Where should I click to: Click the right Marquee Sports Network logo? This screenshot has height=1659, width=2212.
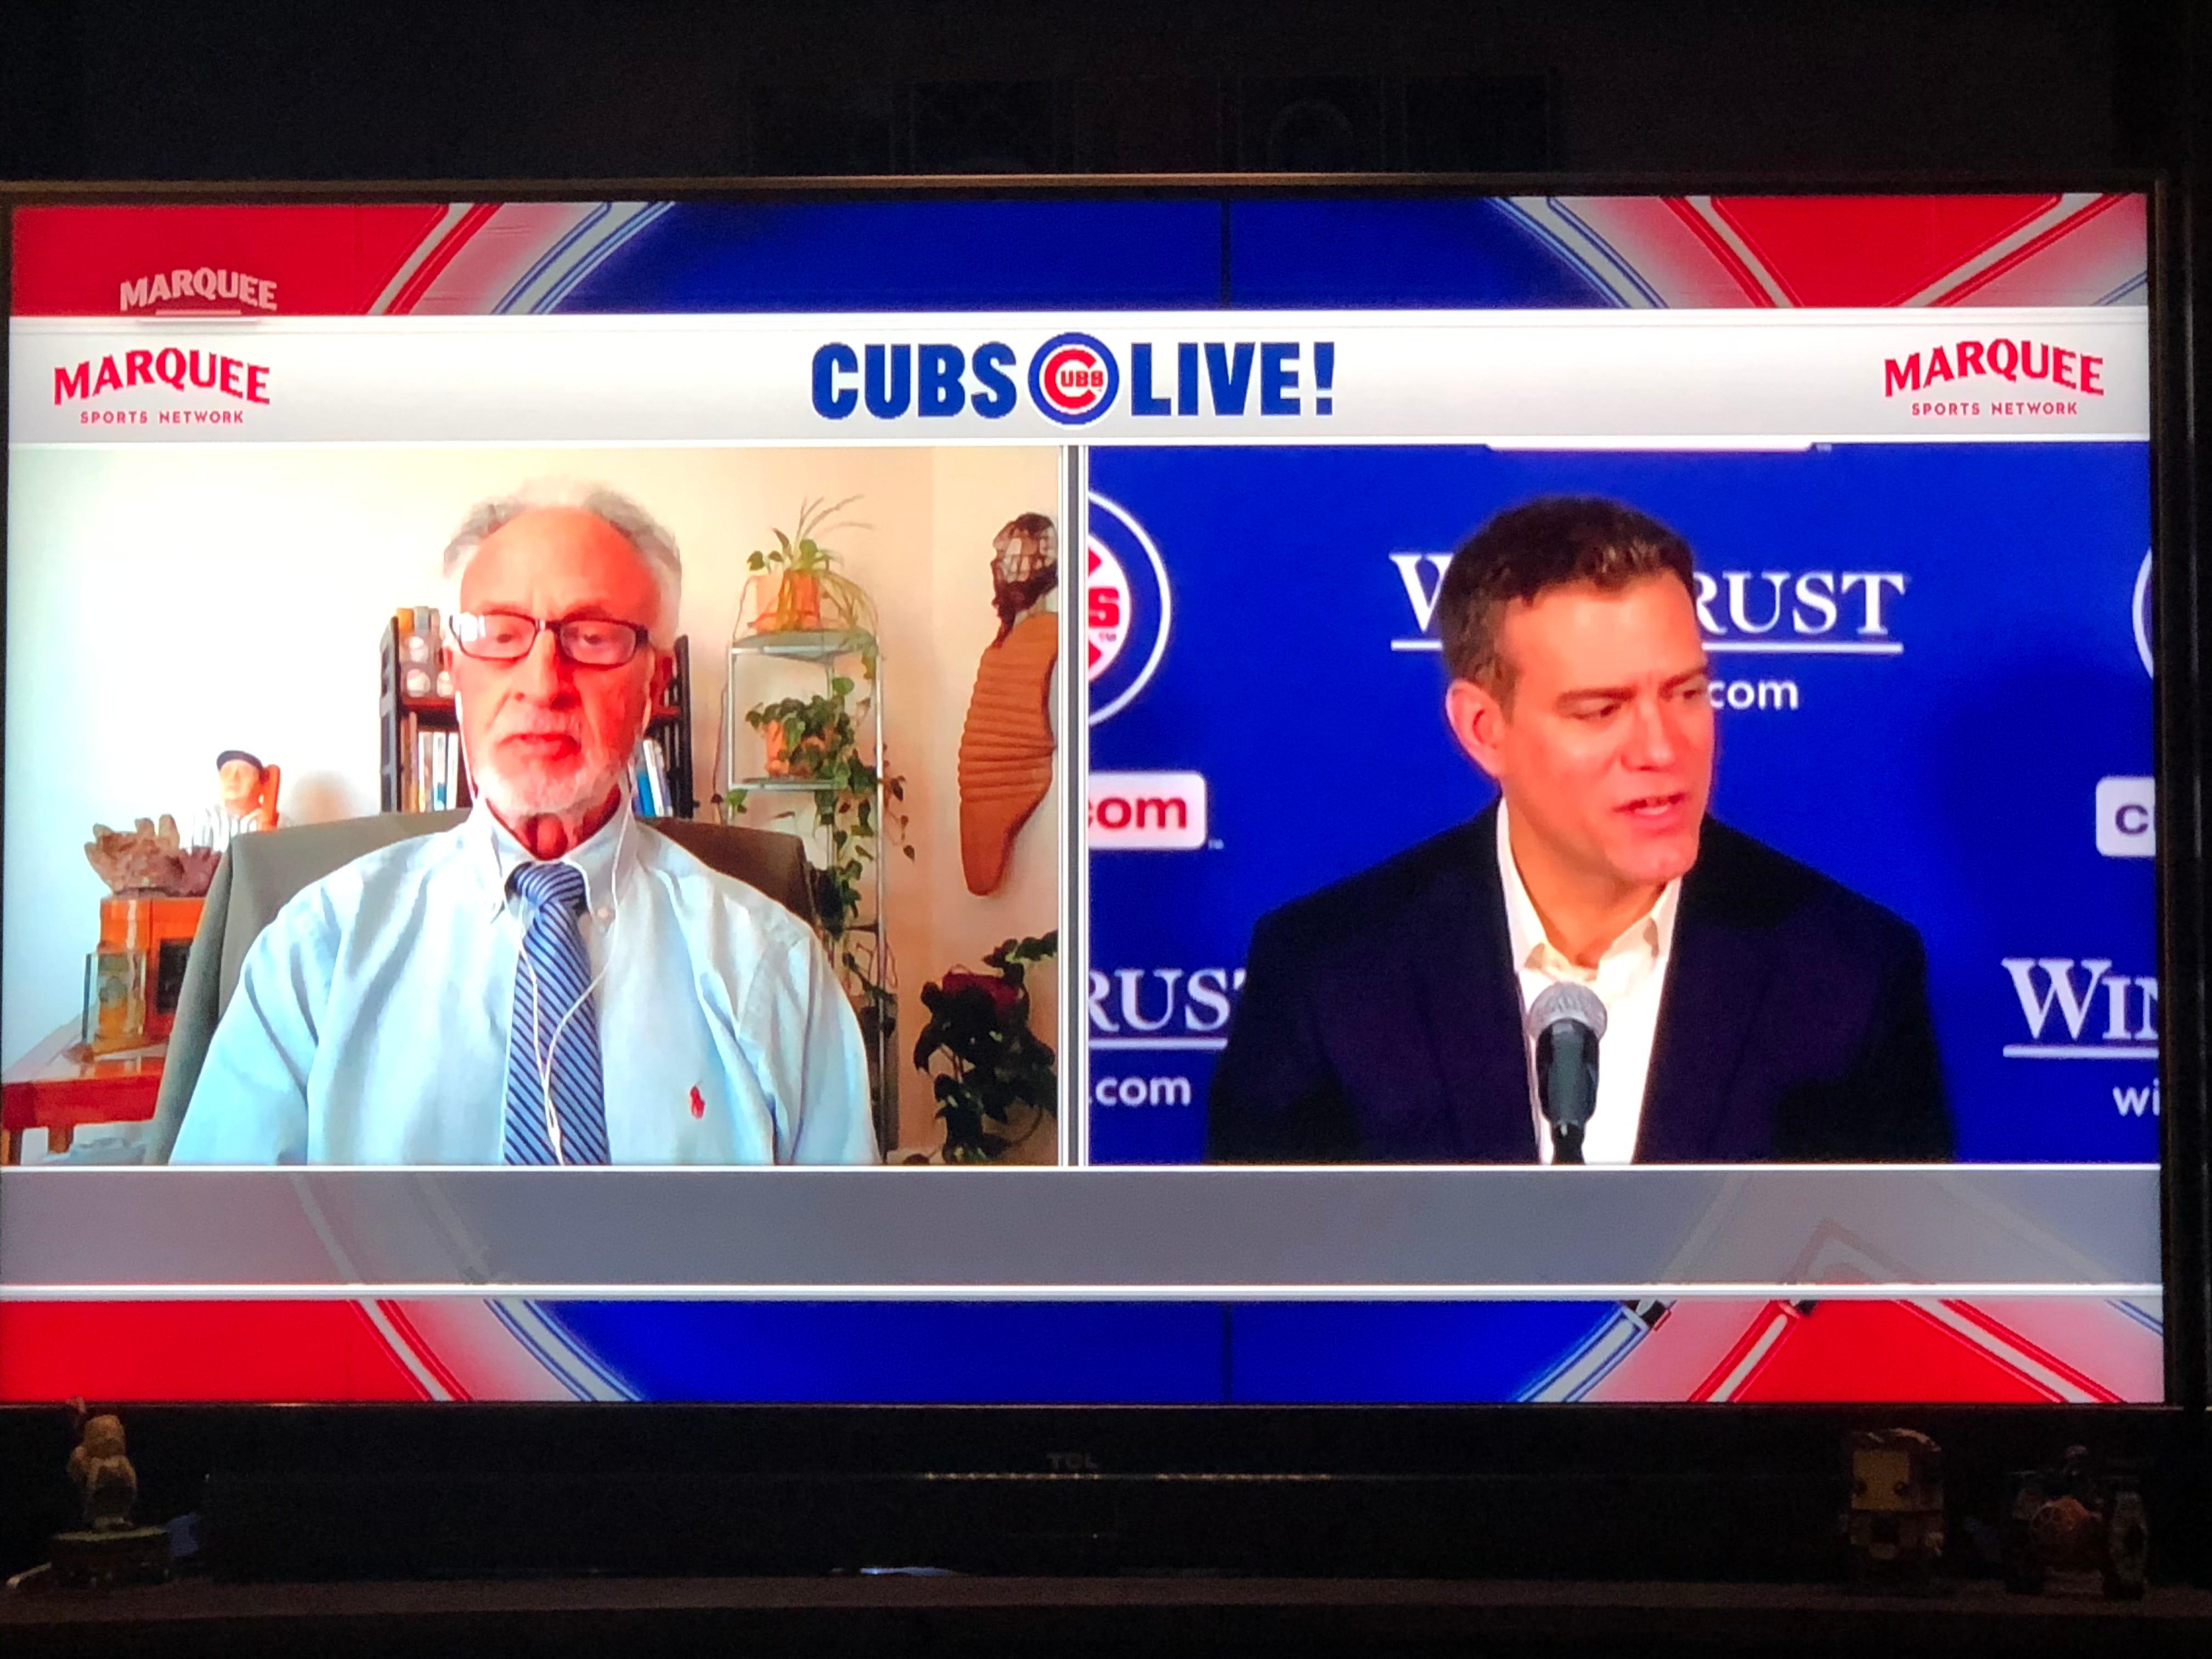coord(1993,379)
